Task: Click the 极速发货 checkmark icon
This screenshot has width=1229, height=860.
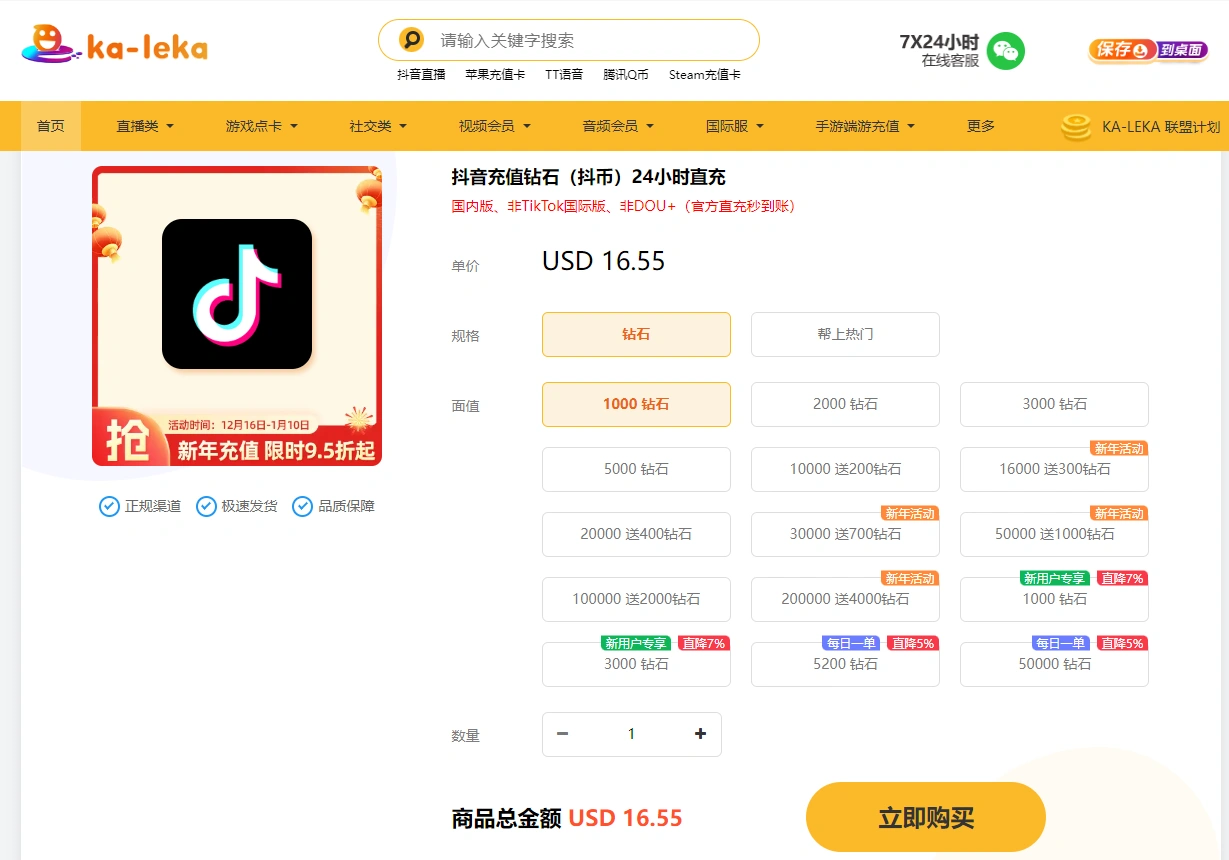Action: [x=206, y=506]
